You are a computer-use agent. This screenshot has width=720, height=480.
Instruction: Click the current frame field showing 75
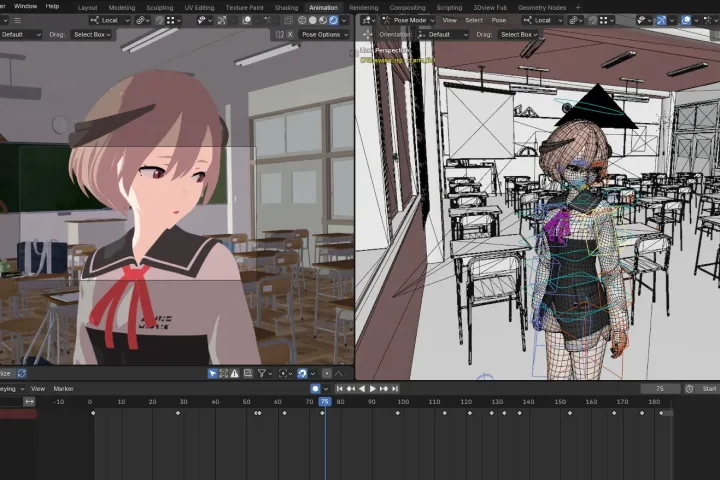(660, 389)
